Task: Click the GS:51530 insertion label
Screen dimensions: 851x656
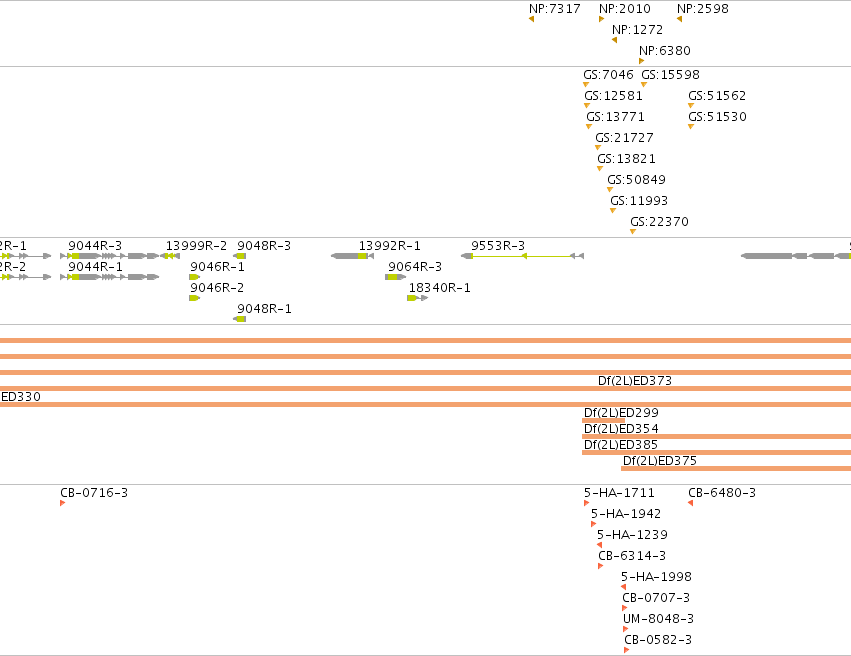Action: pyautogui.click(x=717, y=117)
